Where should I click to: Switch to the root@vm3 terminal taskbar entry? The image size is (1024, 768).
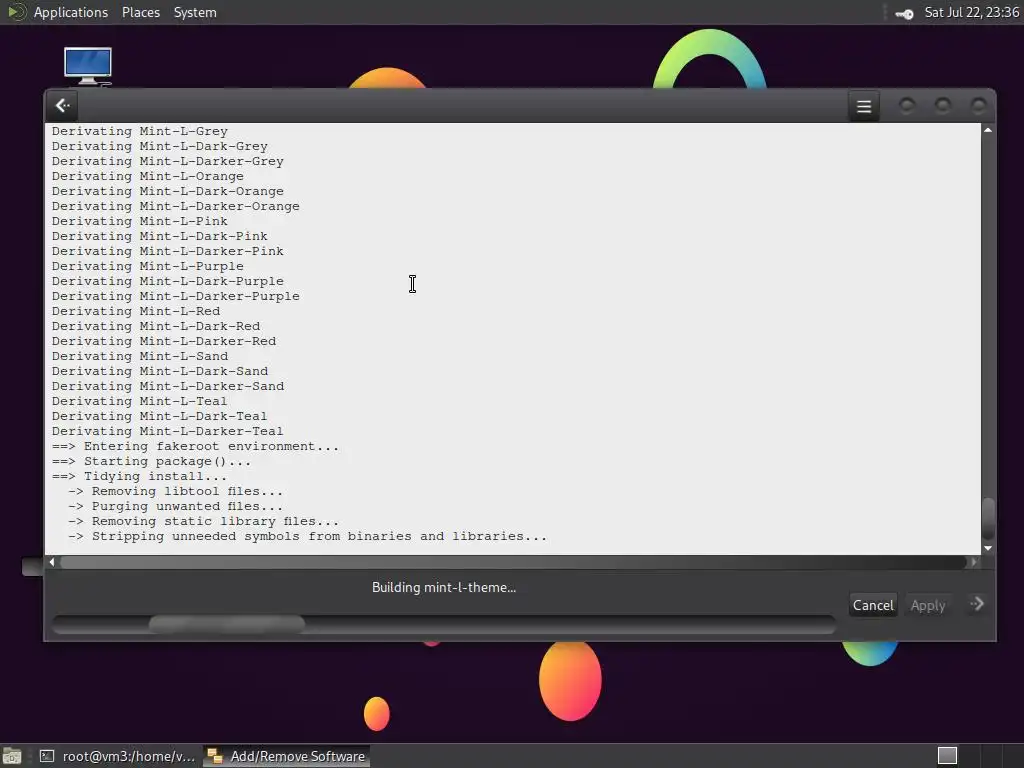pos(118,756)
